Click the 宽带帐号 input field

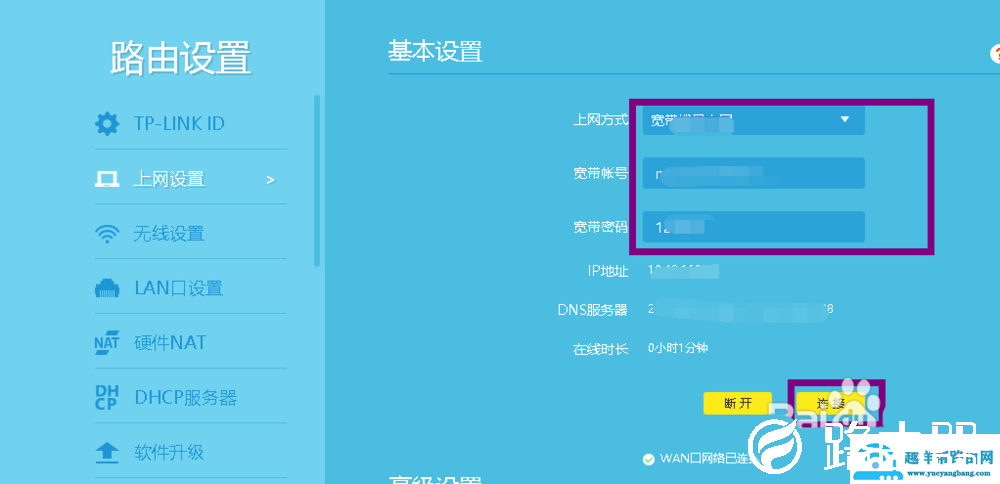[754, 173]
